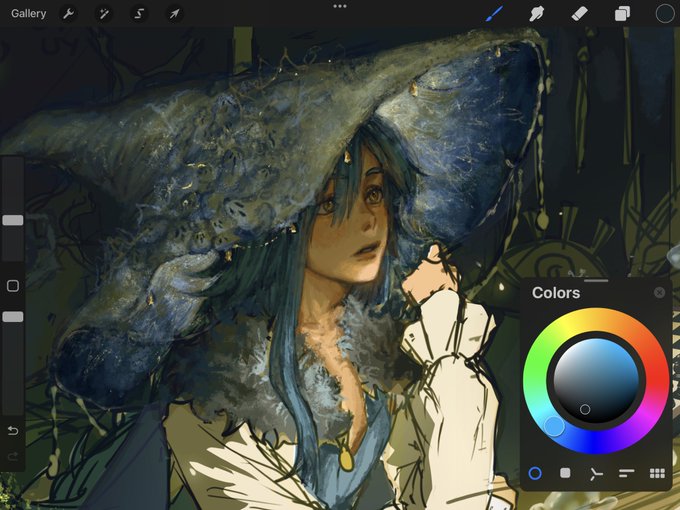
Task: Activate the Transform arrow tool
Action: (174, 14)
